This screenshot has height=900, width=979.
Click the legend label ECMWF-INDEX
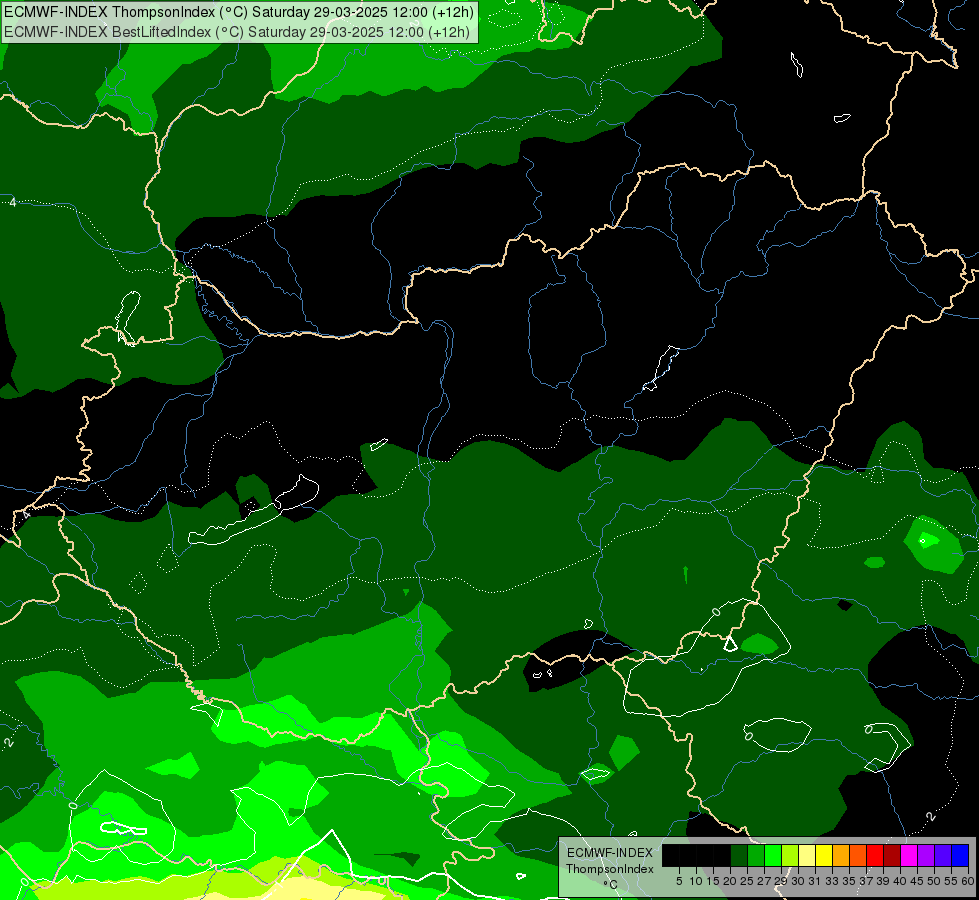[610, 853]
